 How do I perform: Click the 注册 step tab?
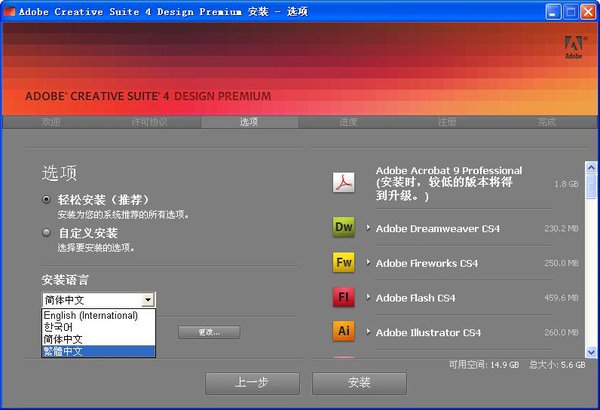447,122
